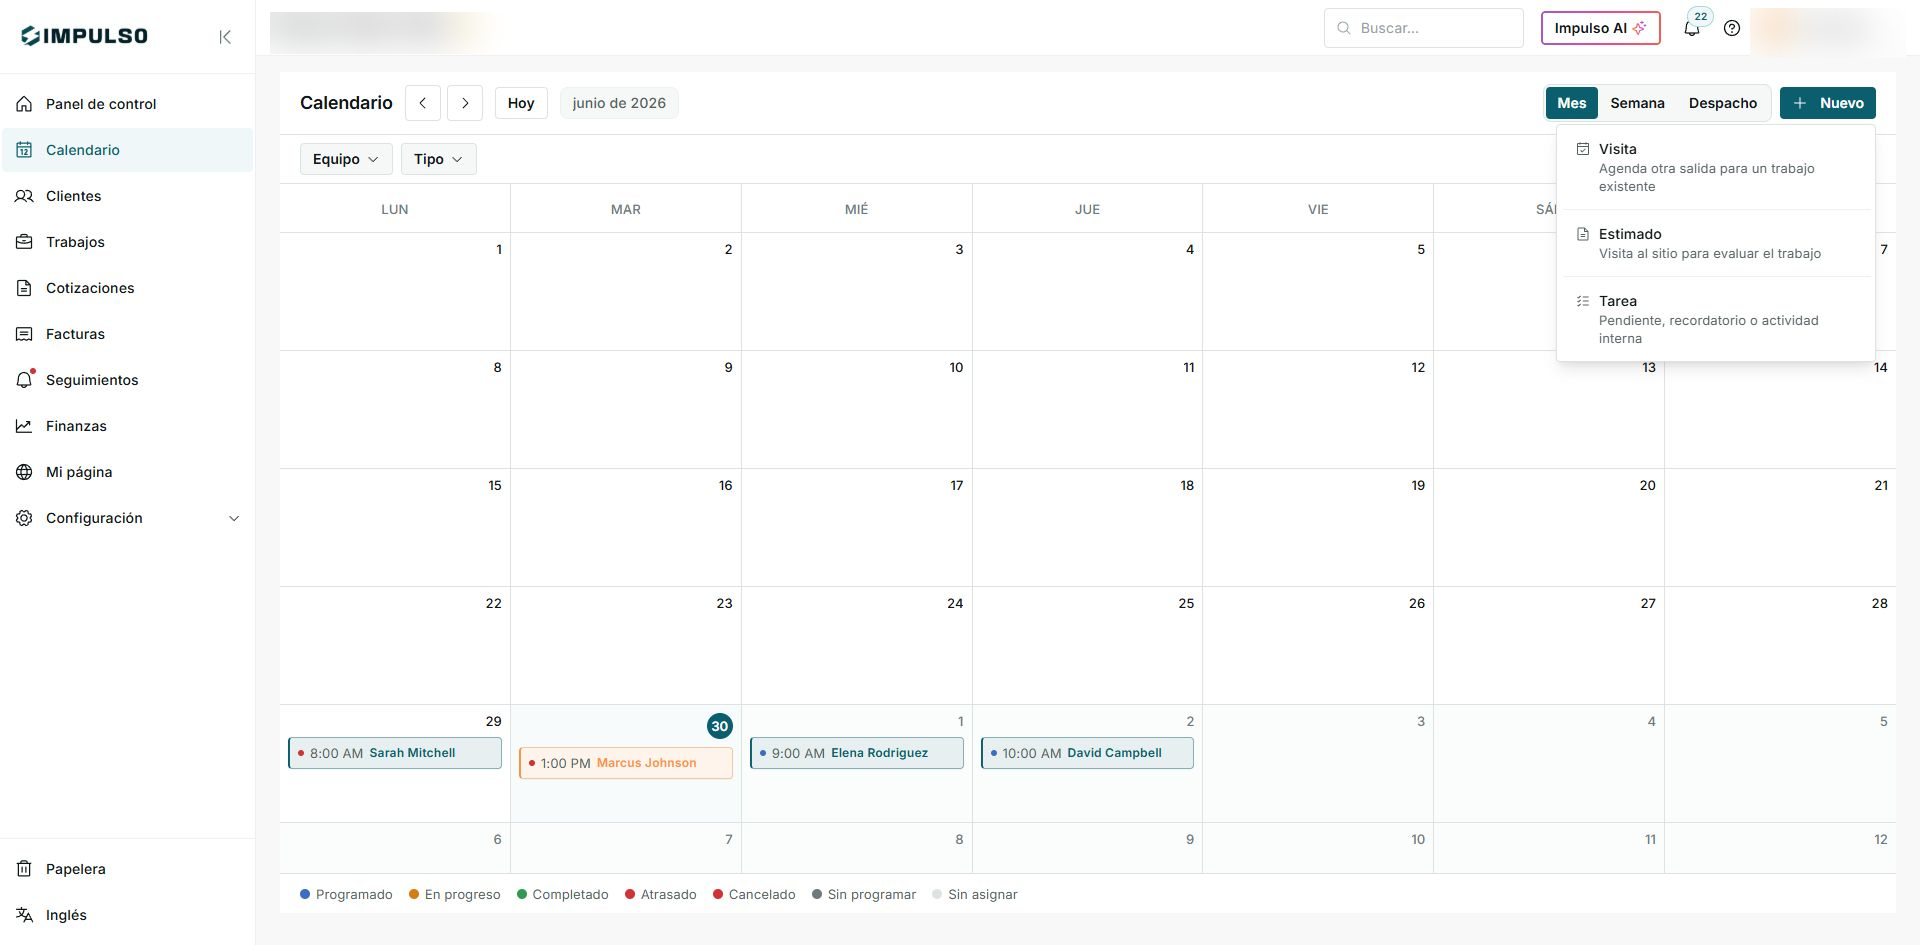Click the Finanzas chart icon

24,426
